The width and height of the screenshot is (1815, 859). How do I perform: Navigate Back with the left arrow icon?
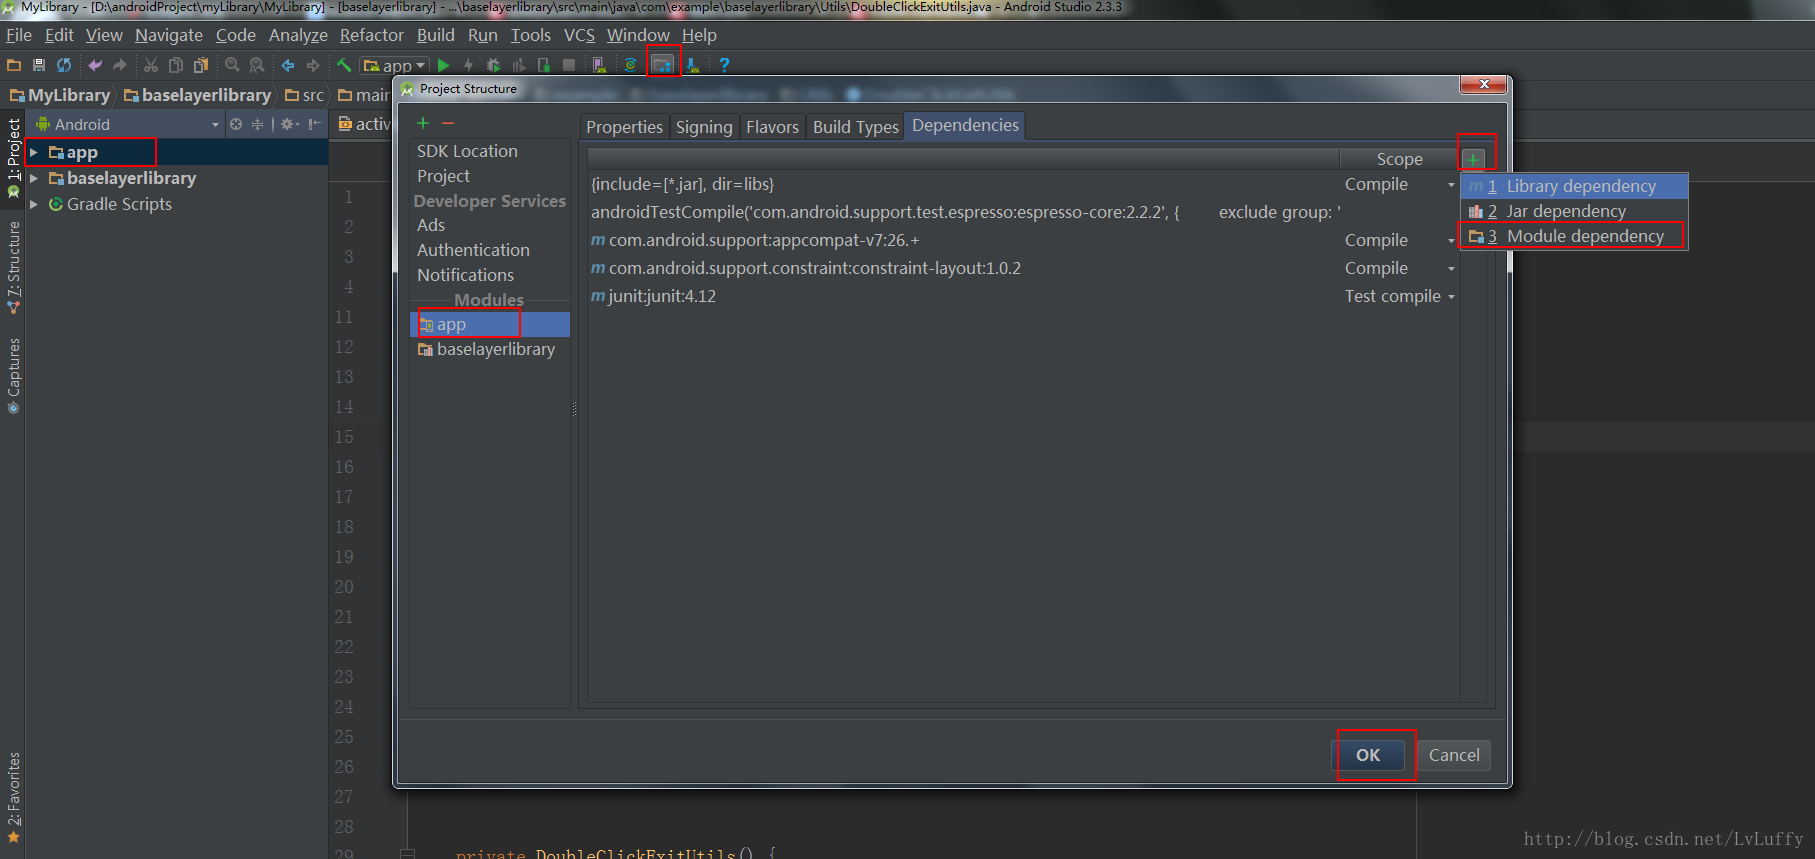[x=288, y=65]
